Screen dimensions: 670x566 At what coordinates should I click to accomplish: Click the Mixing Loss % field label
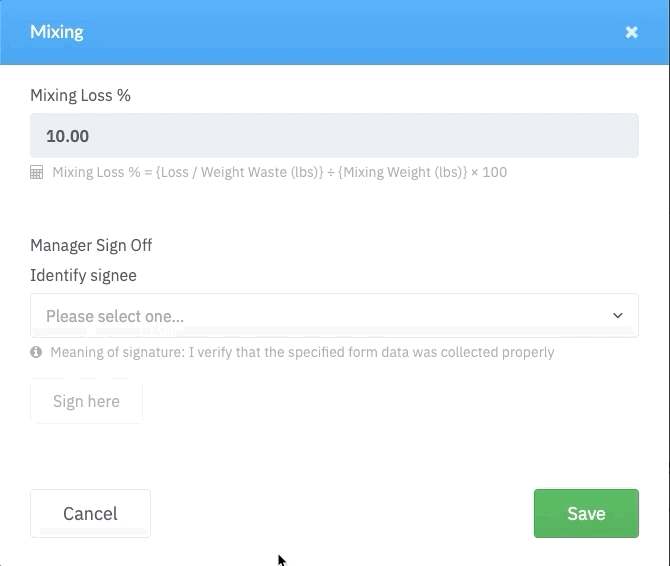[81, 96]
